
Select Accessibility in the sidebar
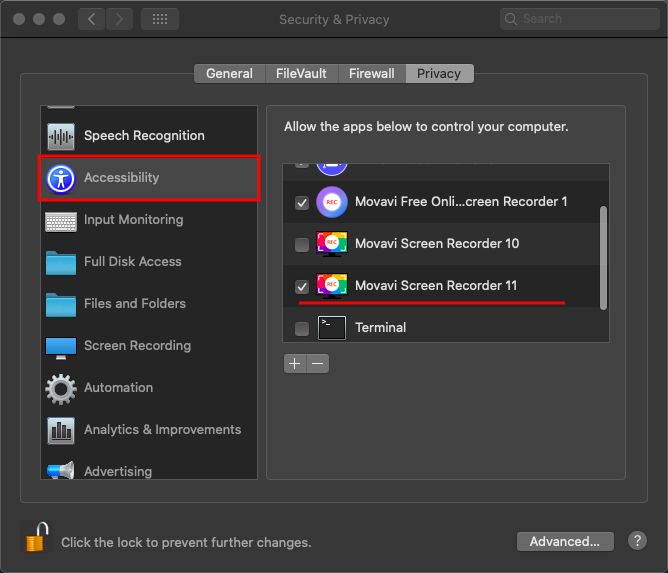tap(149, 178)
